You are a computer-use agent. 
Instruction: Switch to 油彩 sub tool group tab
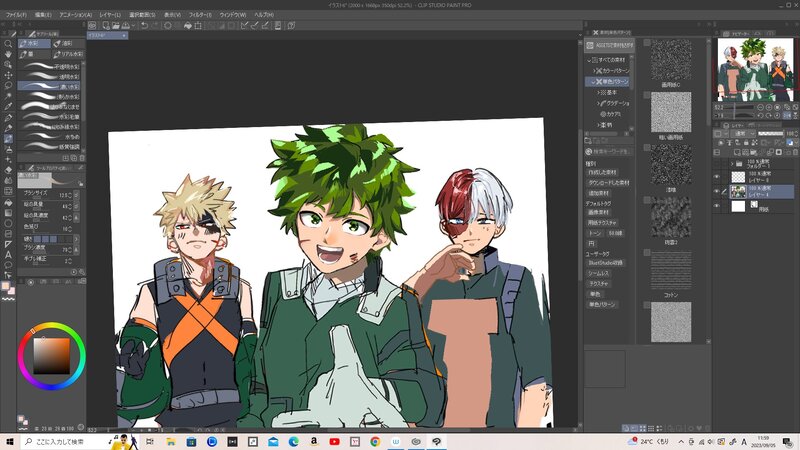(x=68, y=43)
